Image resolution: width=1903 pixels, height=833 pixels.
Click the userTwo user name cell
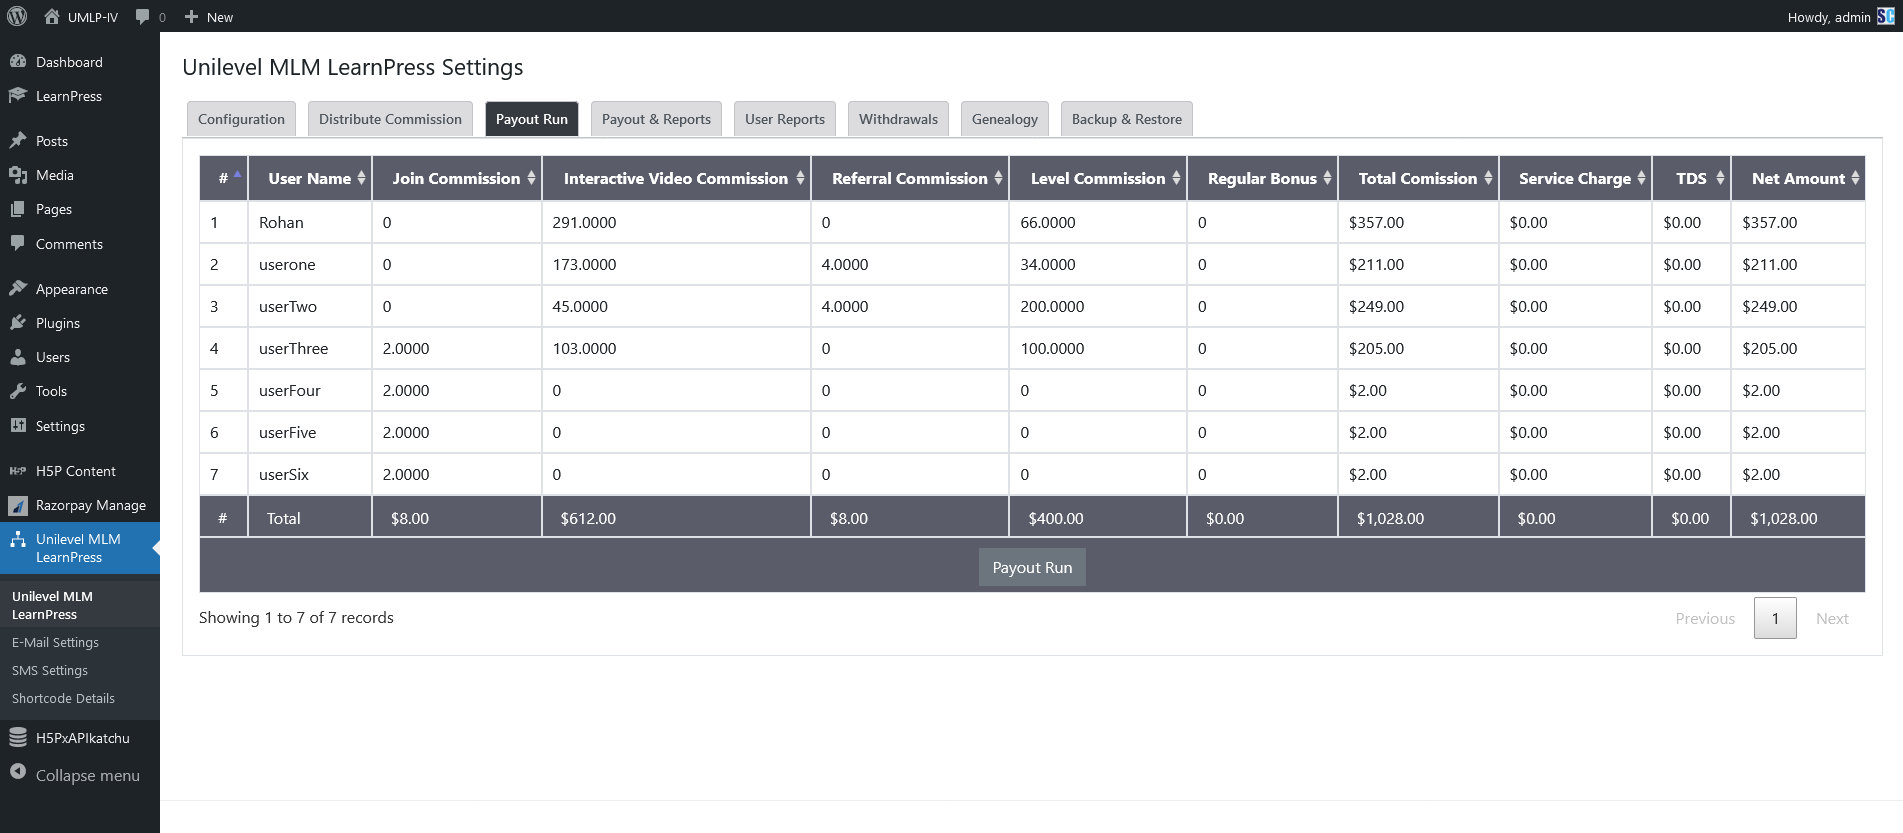tap(310, 306)
